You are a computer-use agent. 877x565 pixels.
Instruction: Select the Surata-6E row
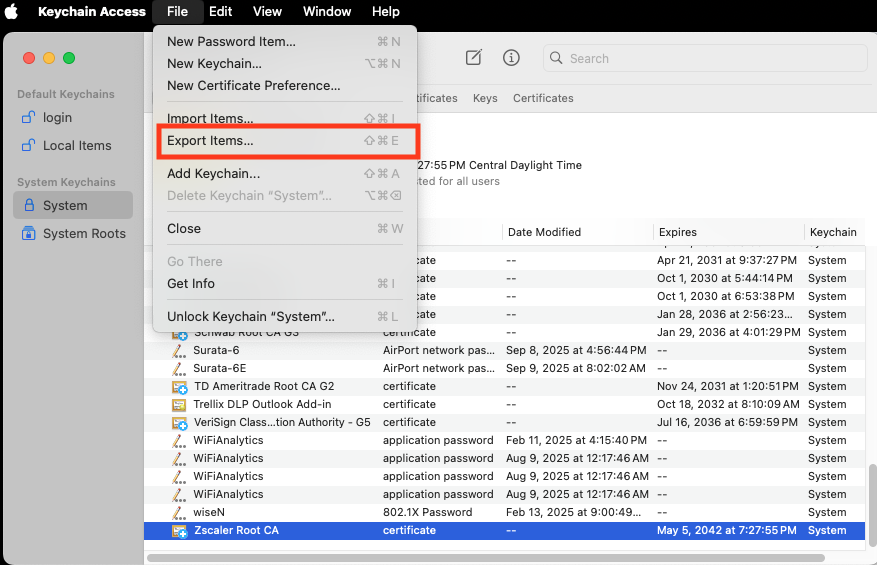tap(504, 368)
